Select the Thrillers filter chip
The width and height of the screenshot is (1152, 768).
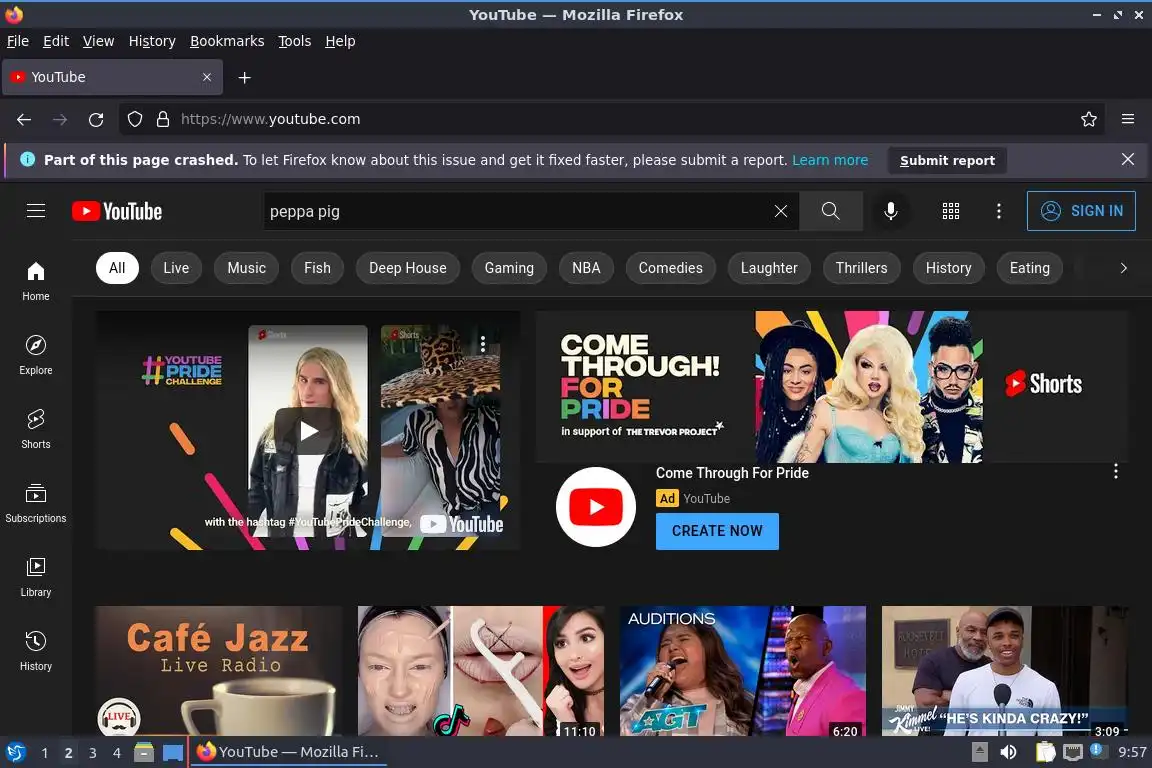tap(862, 268)
